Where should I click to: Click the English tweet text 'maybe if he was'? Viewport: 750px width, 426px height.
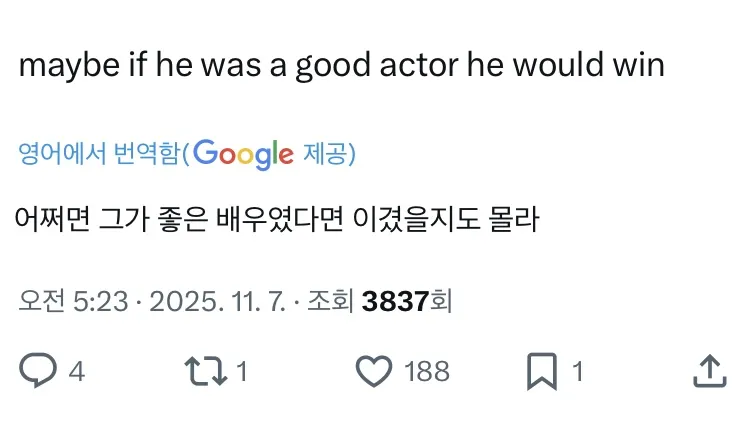pos(130,66)
